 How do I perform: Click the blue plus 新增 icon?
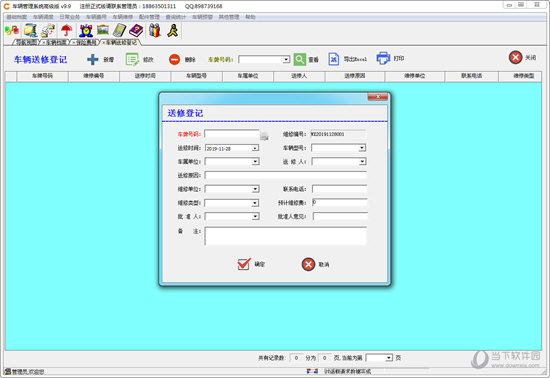click(93, 59)
